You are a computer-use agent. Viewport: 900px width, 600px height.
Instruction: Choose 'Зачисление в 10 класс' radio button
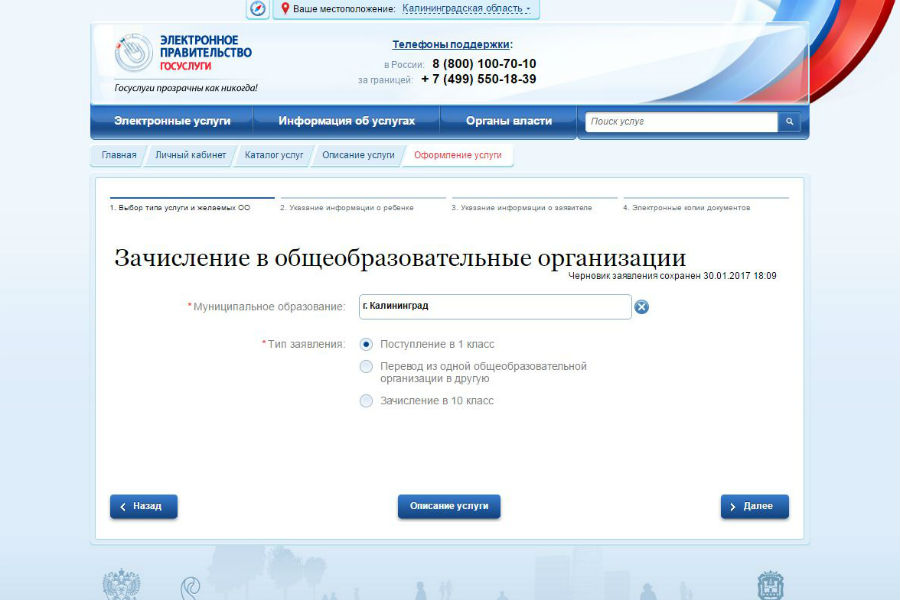pos(366,401)
